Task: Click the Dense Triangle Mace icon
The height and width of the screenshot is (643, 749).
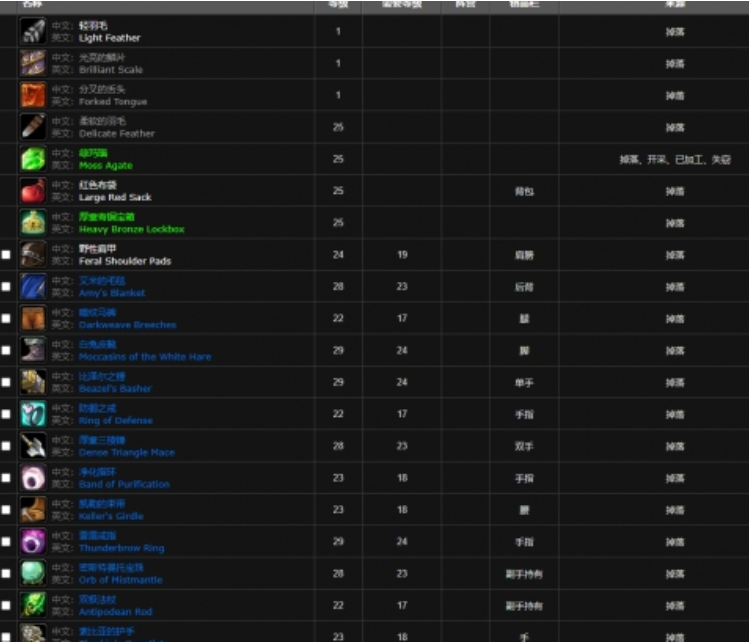Action: click(x=33, y=446)
